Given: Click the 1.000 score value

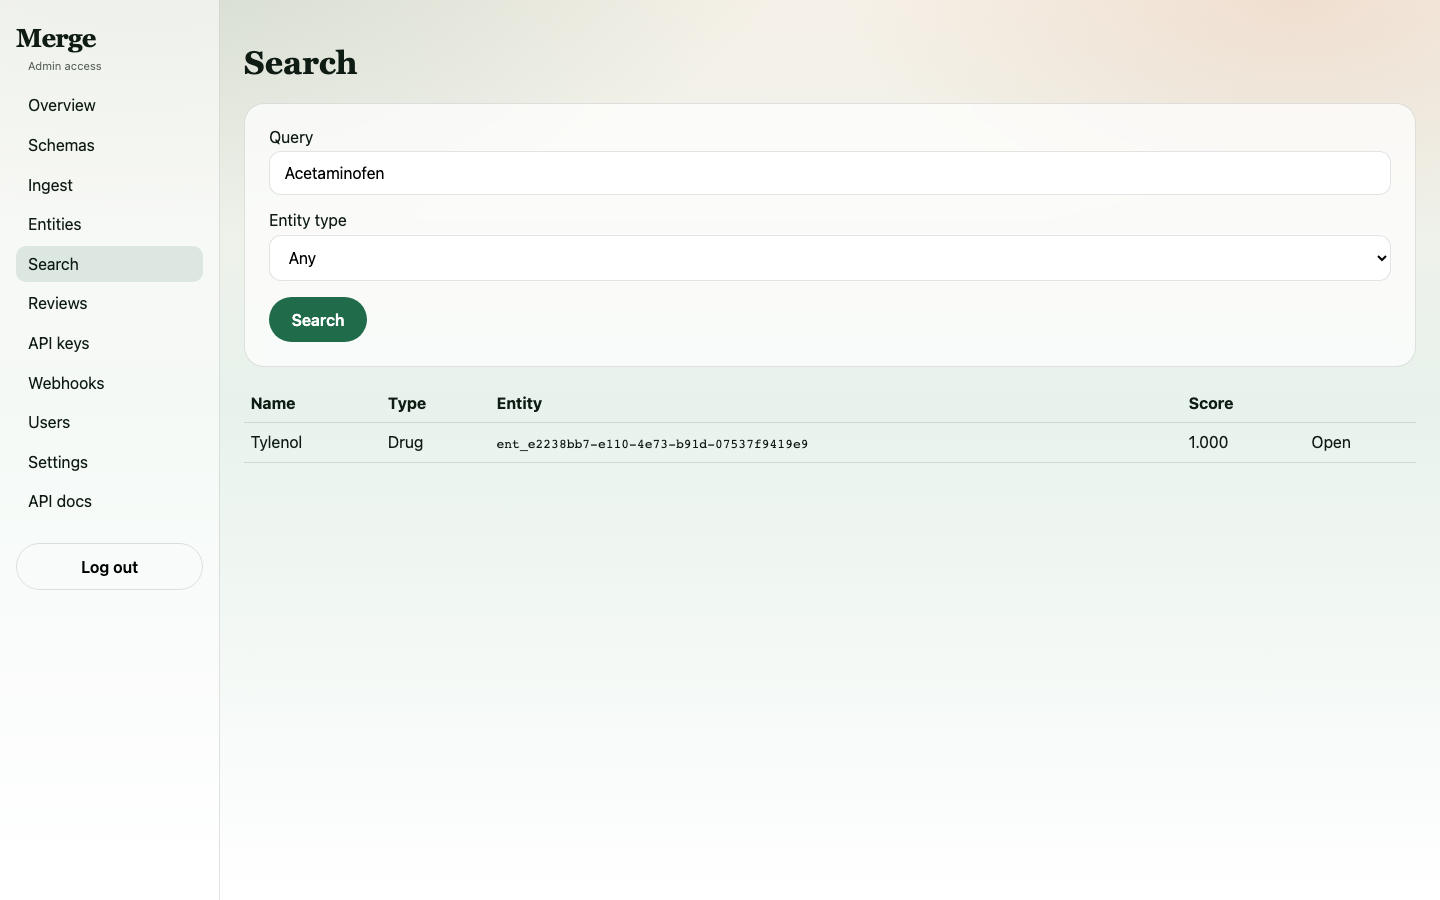Looking at the screenshot, I should pyautogui.click(x=1208, y=442).
